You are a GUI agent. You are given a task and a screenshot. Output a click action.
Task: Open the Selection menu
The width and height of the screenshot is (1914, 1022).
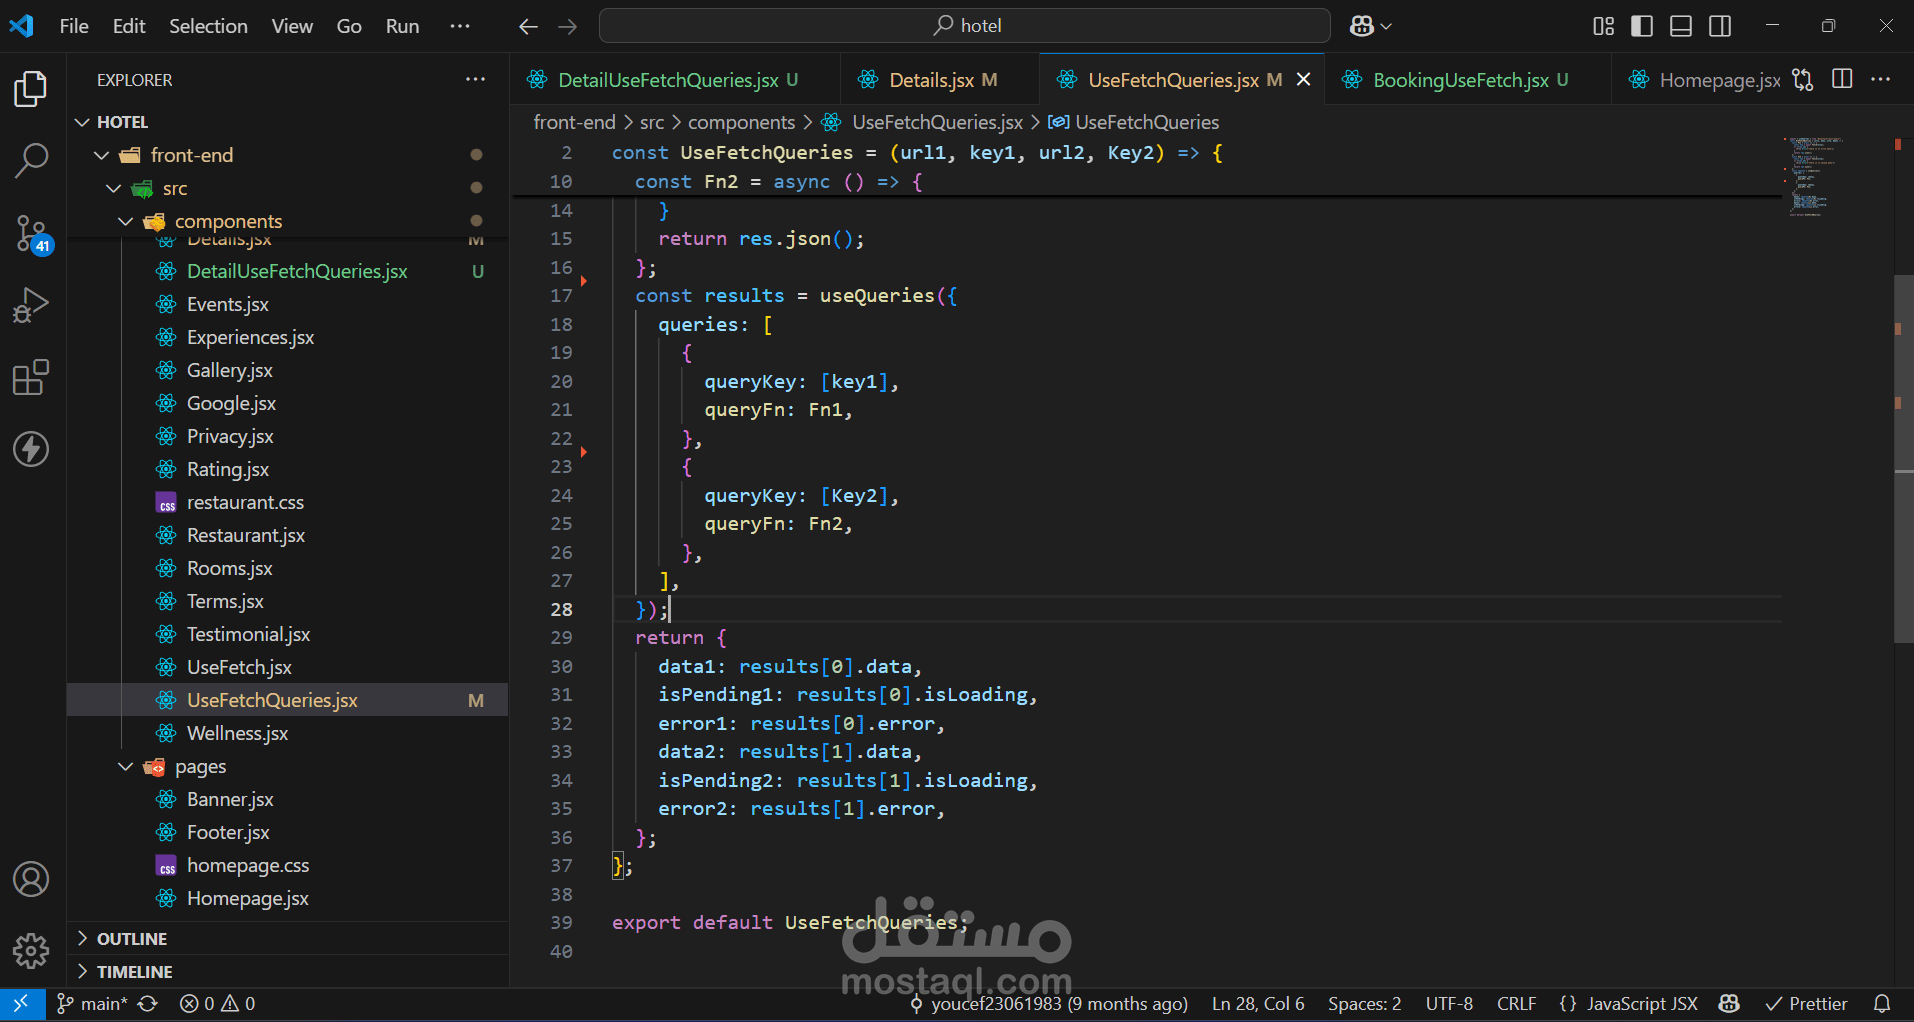click(x=208, y=26)
